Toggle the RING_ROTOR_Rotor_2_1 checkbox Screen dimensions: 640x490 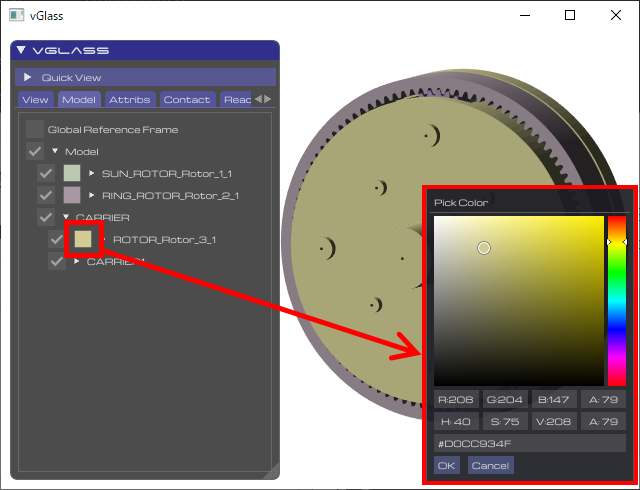(46, 195)
